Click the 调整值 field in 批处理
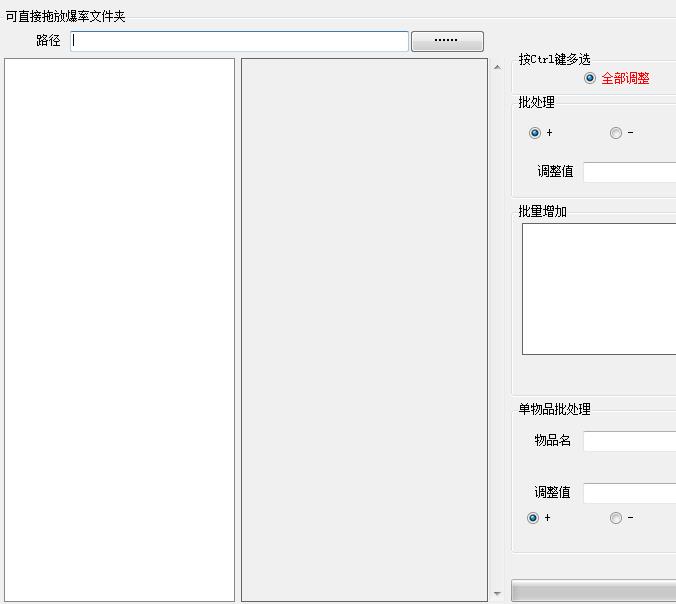This screenshot has width=676, height=604. coord(629,172)
